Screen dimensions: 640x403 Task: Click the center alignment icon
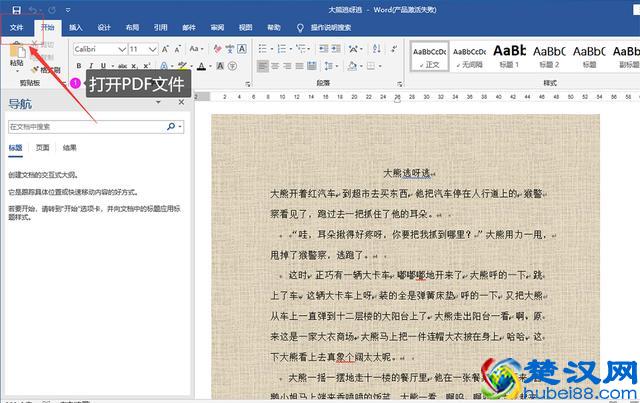coord(275,66)
